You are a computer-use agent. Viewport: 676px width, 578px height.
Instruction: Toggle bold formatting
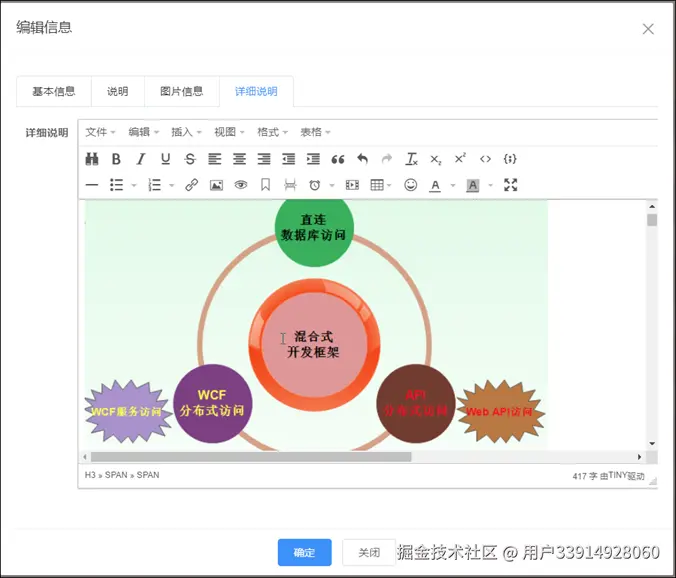tap(116, 159)
